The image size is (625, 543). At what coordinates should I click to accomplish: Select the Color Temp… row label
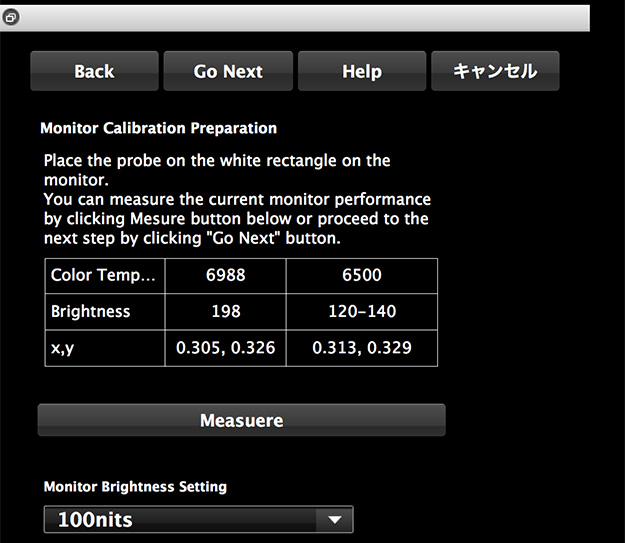(104, 275)
